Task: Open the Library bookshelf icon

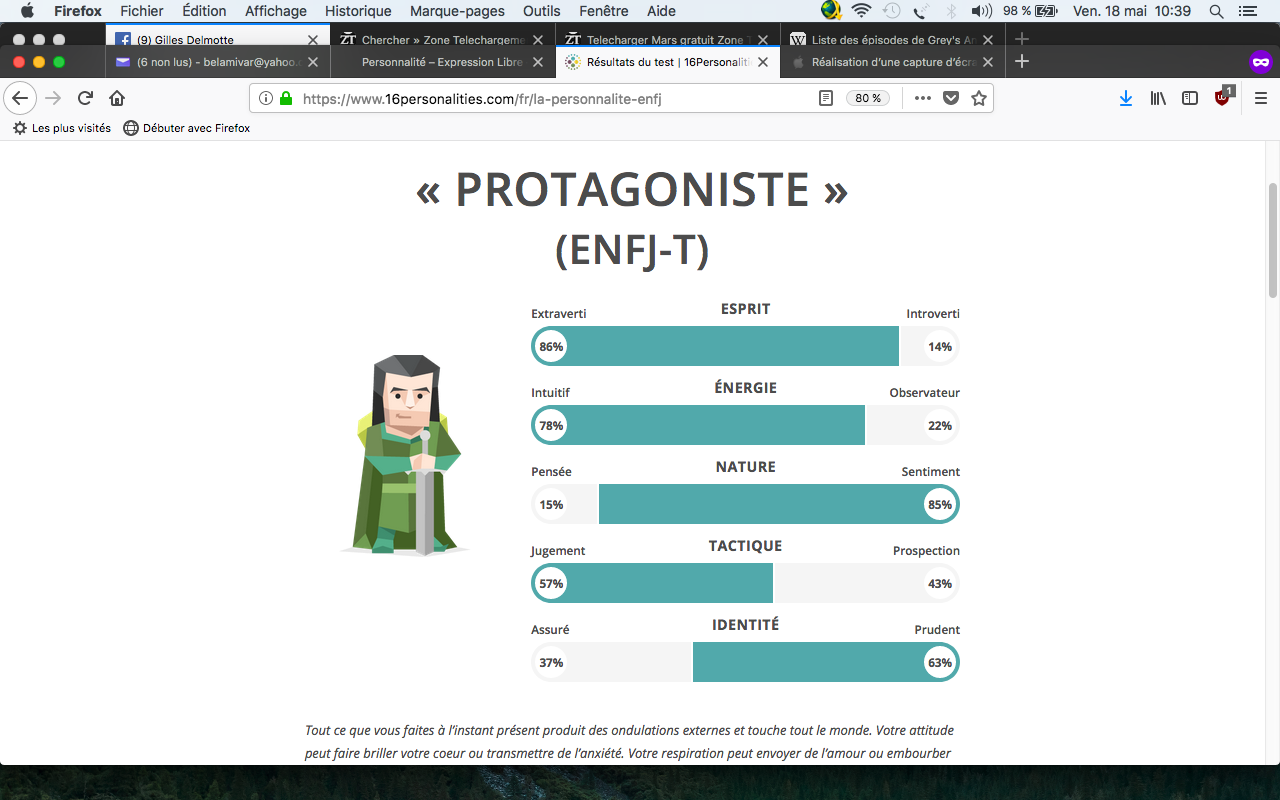Action: tap(1158, 98)
